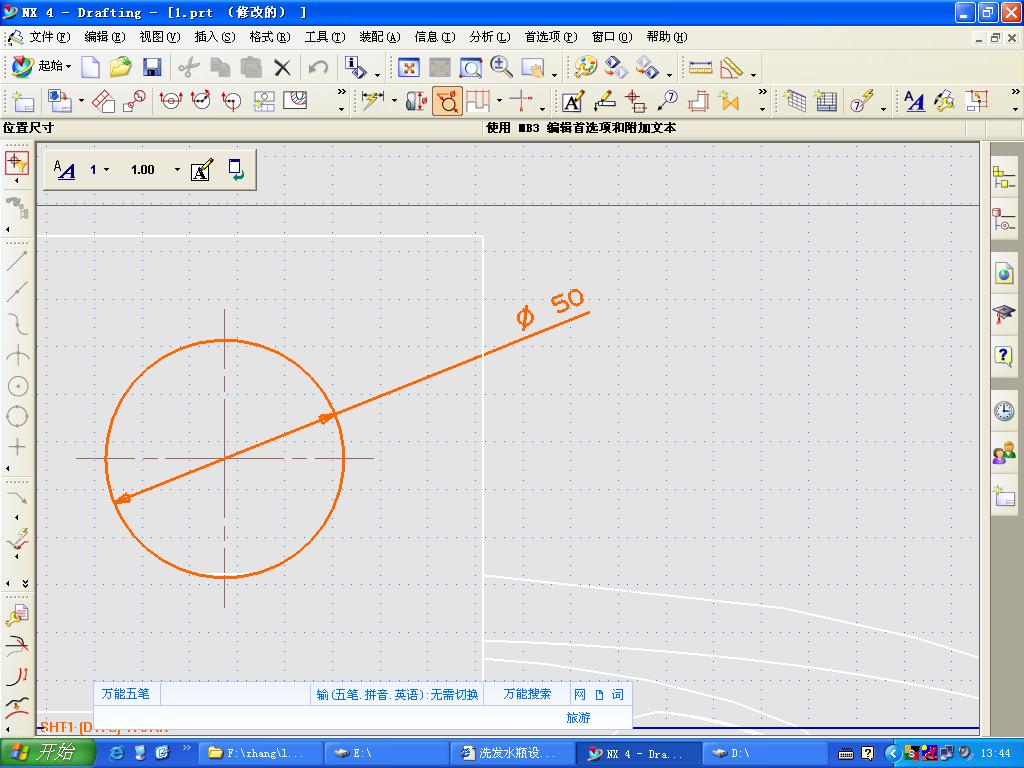
Task: Click the annotation preferences A icon in top toolbar
Action: click(x=914, y=101)
